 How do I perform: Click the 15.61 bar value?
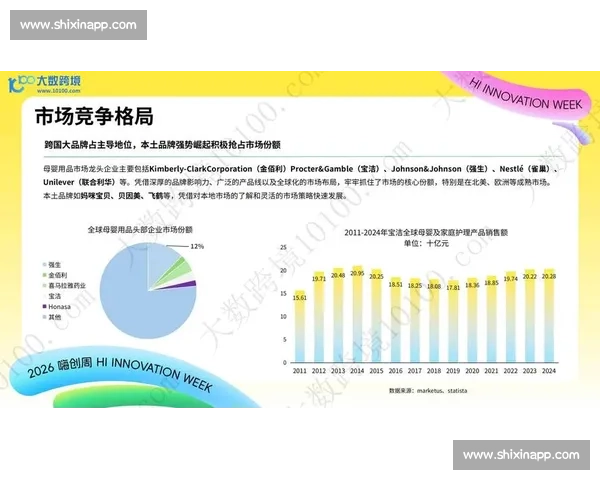(x=300, y=297)
